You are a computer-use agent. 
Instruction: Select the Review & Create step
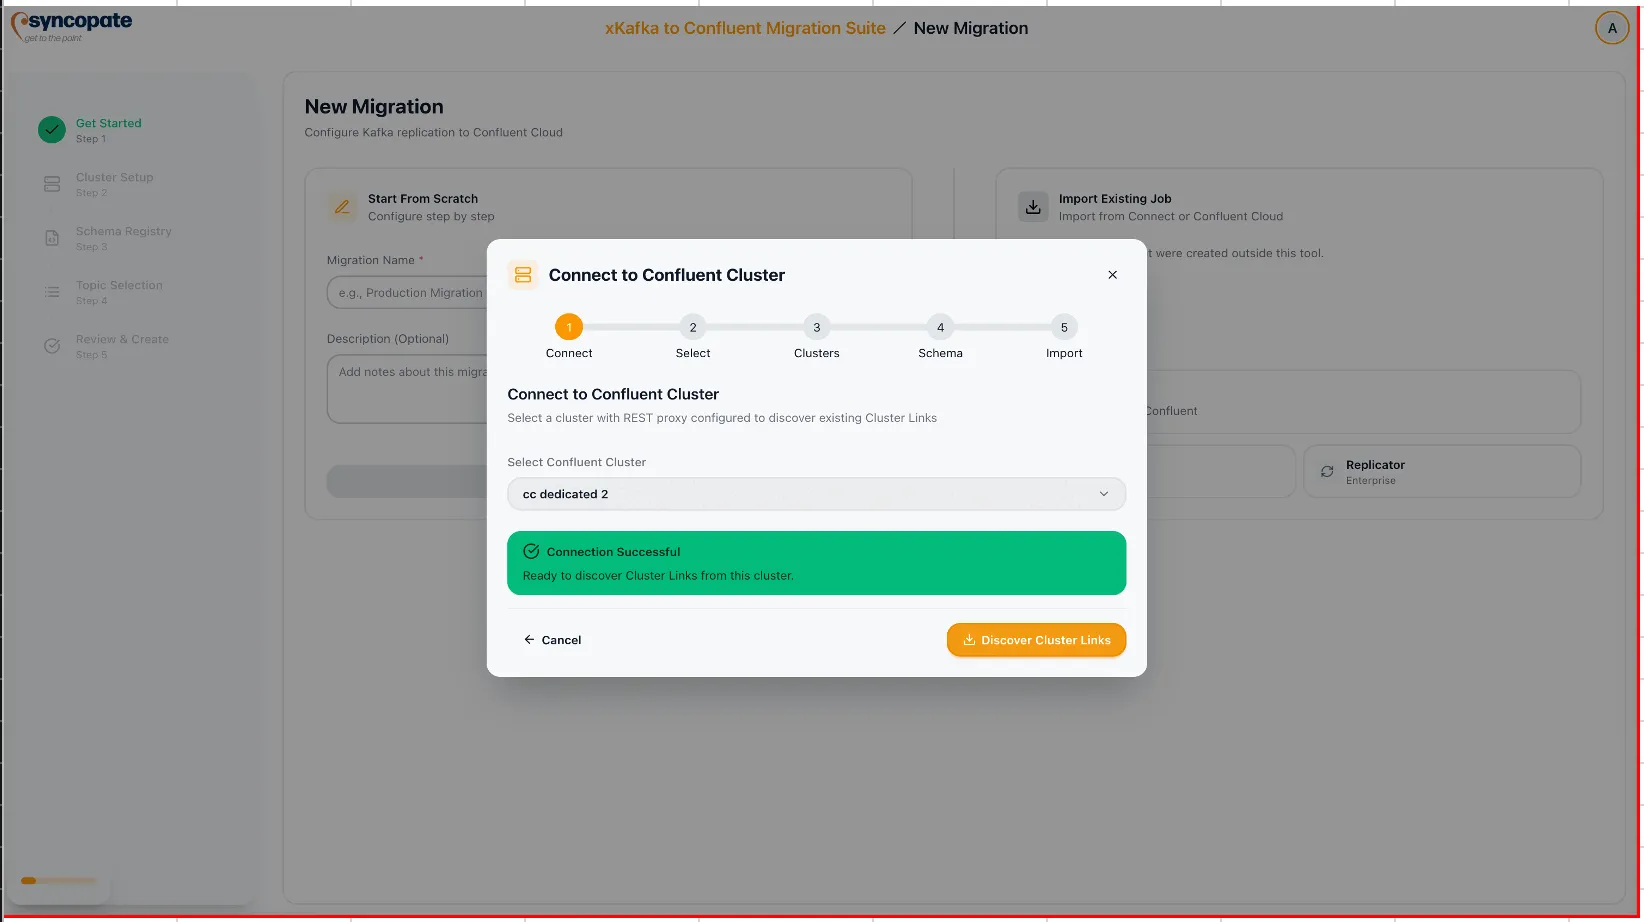[x=51, y=345]
